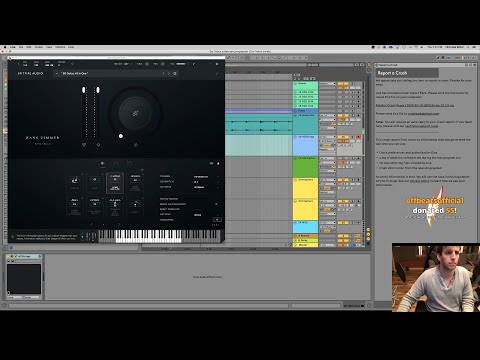Select the first articulation cell in top row
Screen dimensions: 480x360
coord(74,183)
